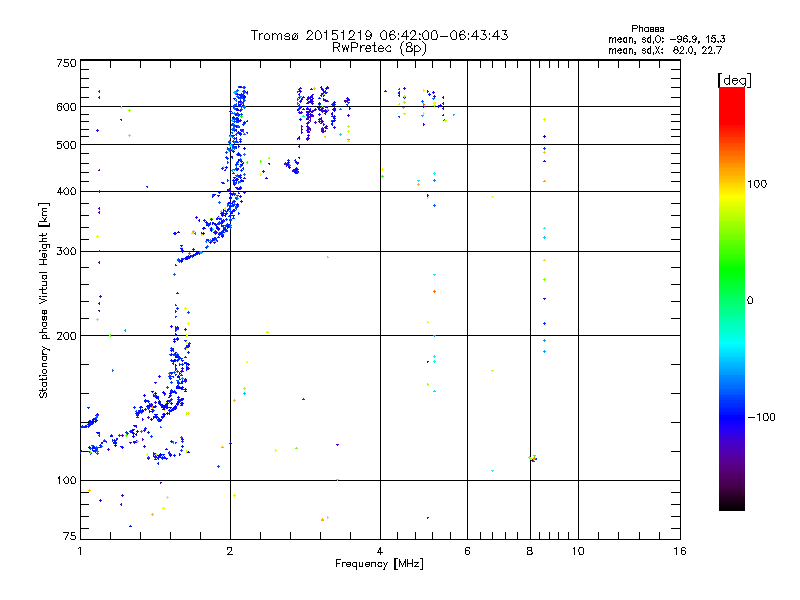The height and width of the screenshot is (600, 800).
Task: Click the y-axis tick label "400"
Action: (x=66, y=191)
